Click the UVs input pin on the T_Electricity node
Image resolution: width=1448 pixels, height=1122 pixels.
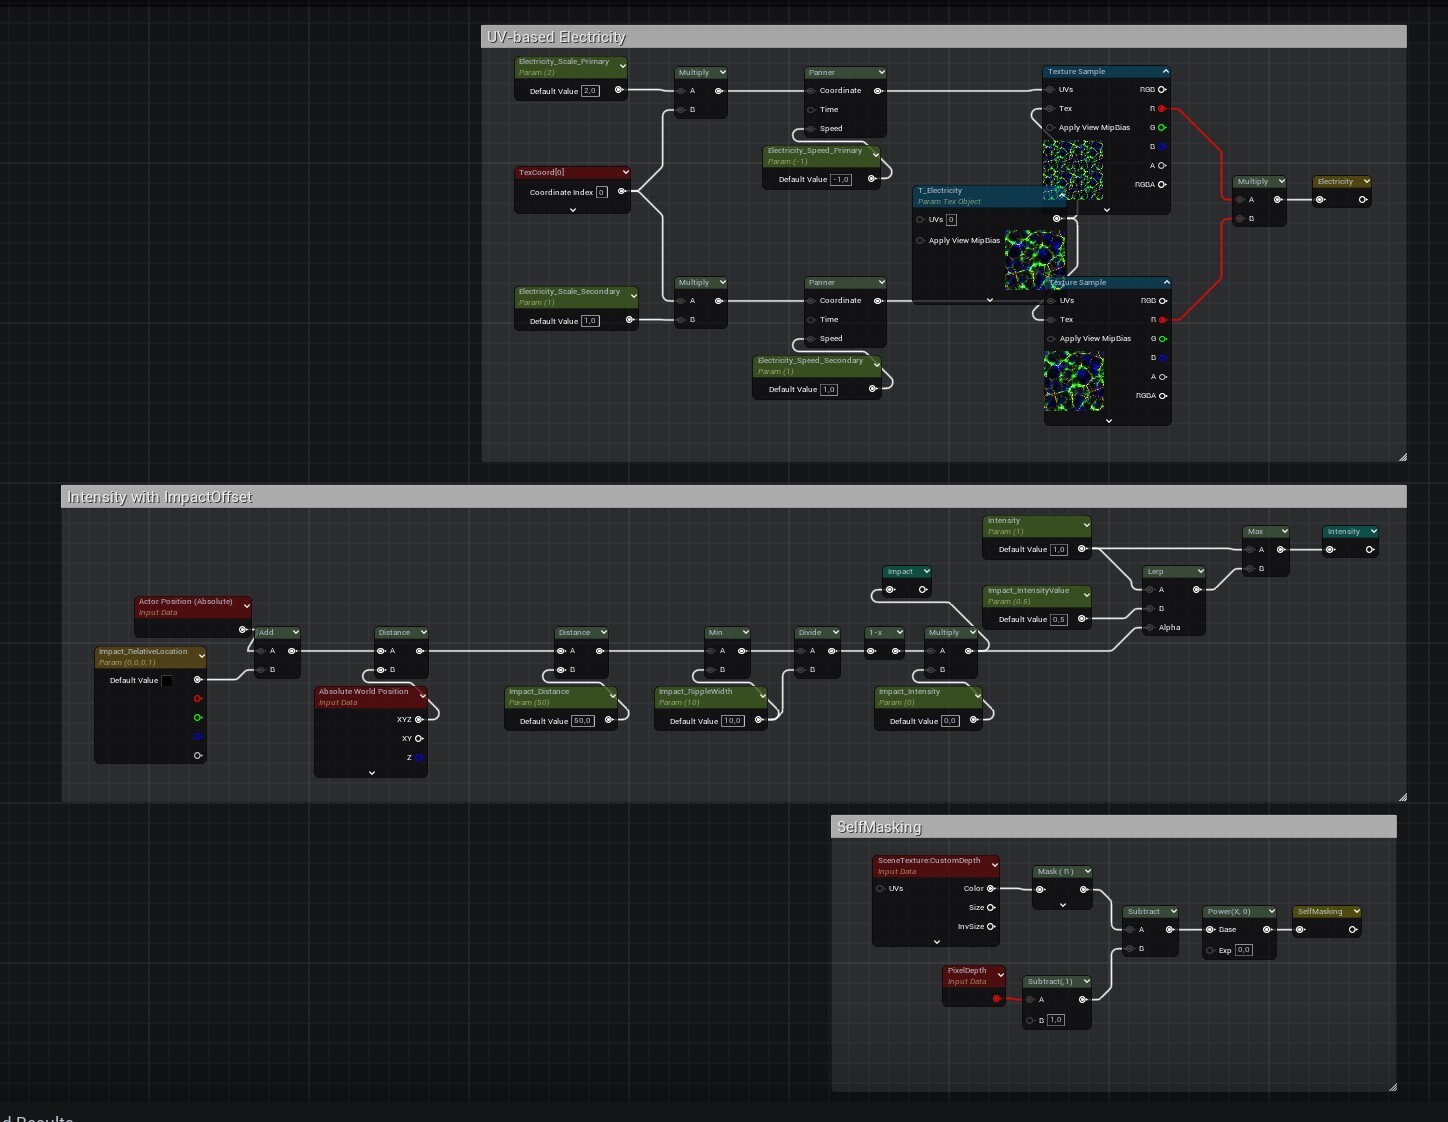(x=921, y=219)
